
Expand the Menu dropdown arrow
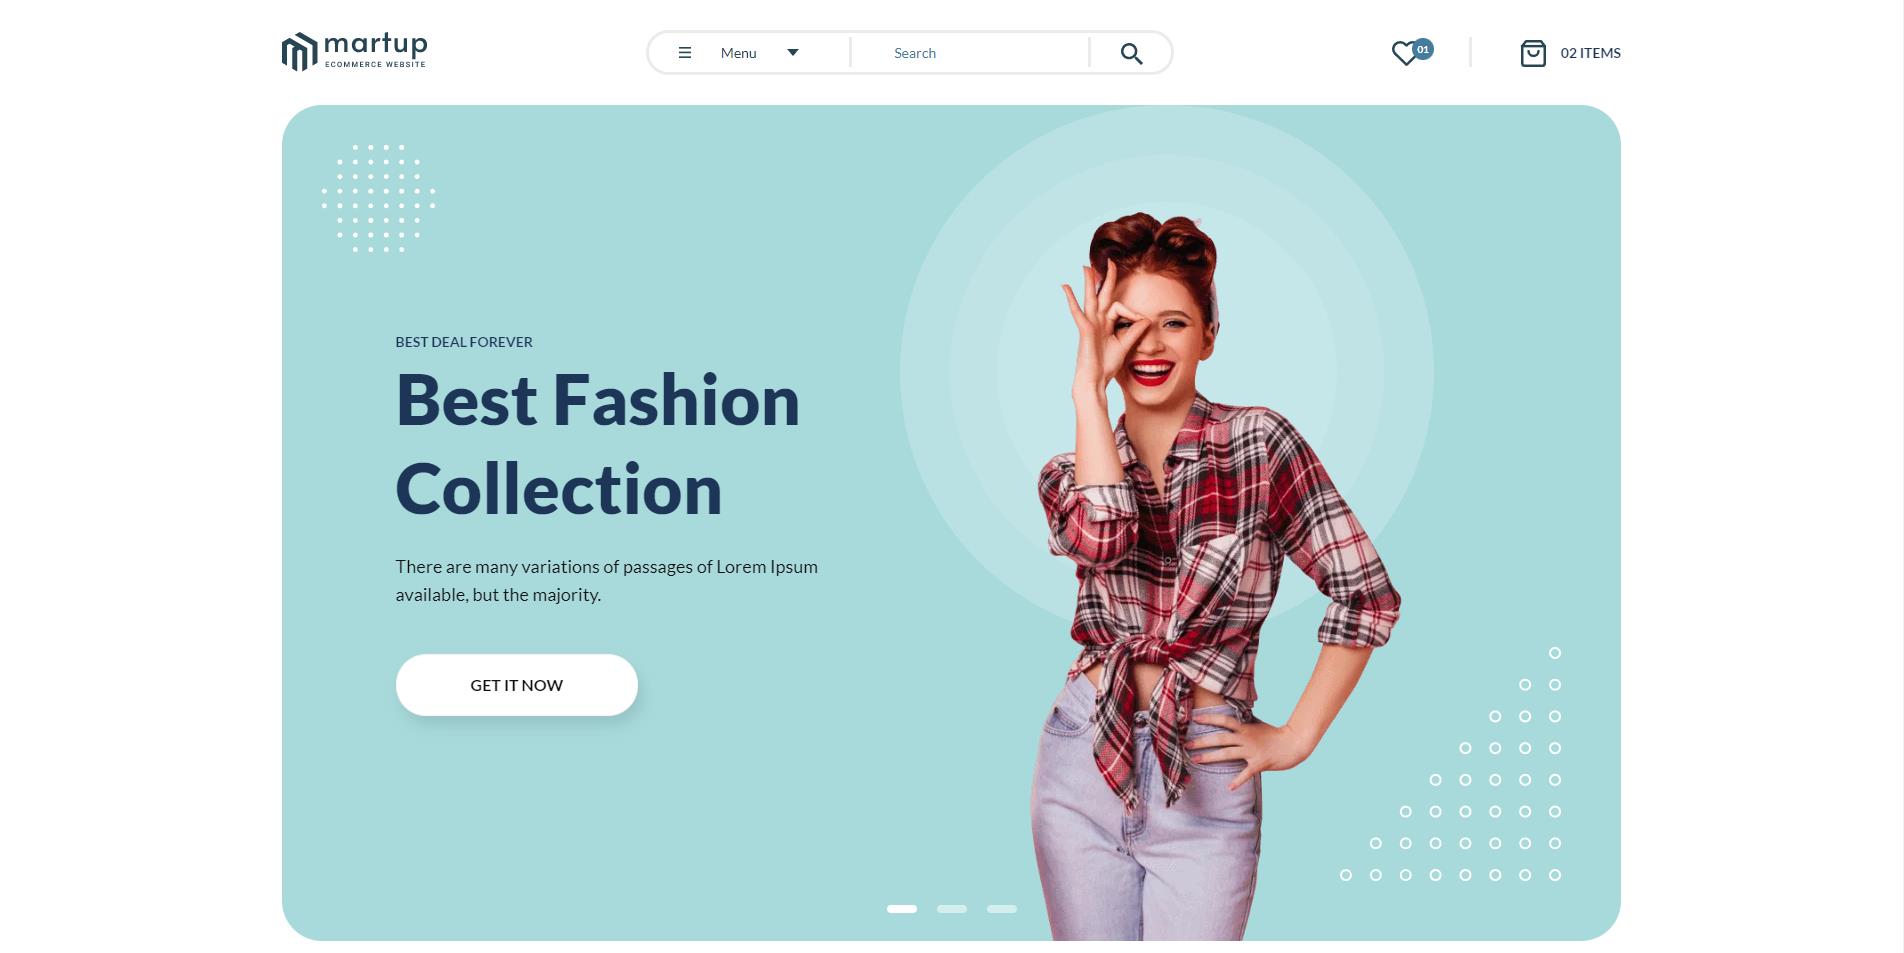pyautogui.click(x=793, y=53)
